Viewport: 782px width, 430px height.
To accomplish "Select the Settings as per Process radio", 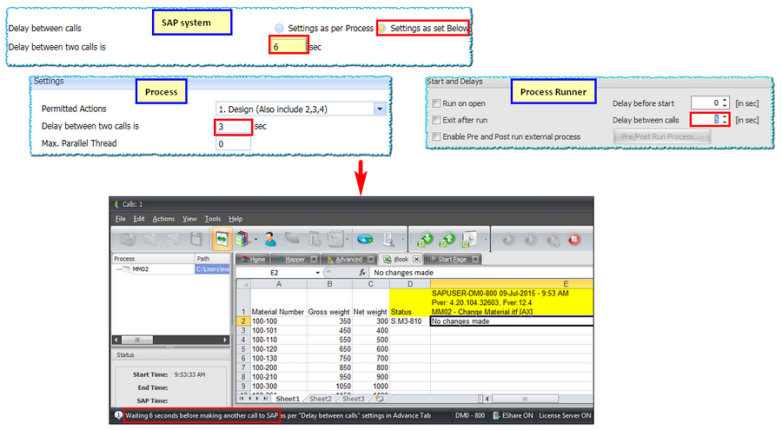I will 279,28.
